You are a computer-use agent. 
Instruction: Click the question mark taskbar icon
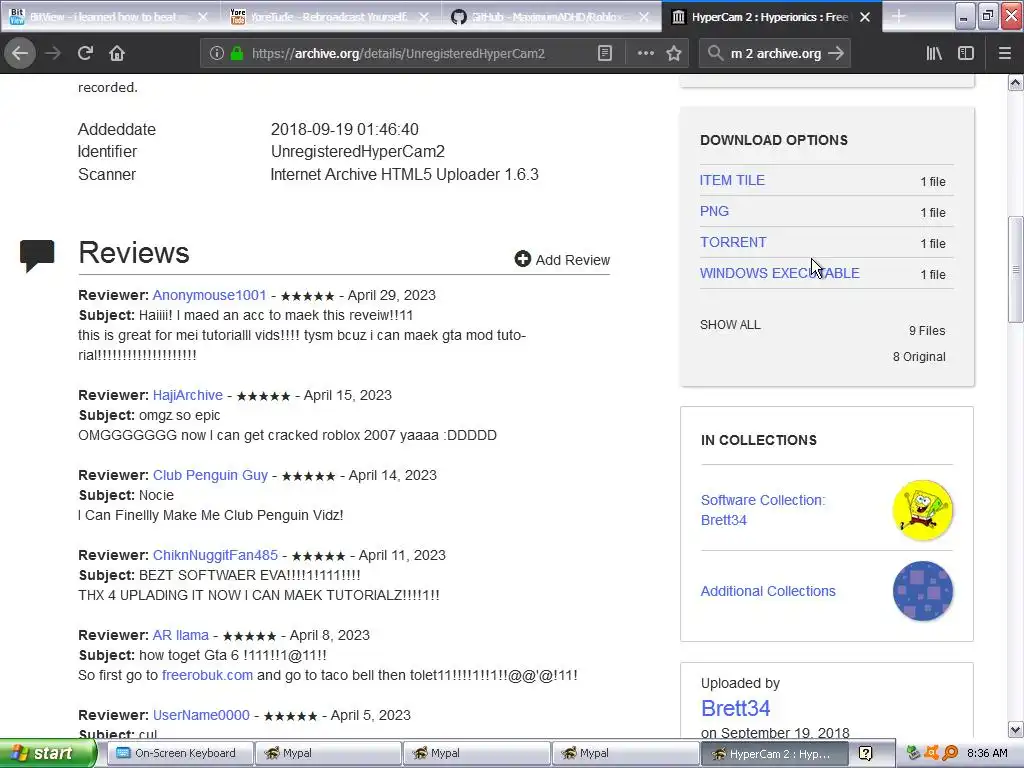[x=865, y=754]
